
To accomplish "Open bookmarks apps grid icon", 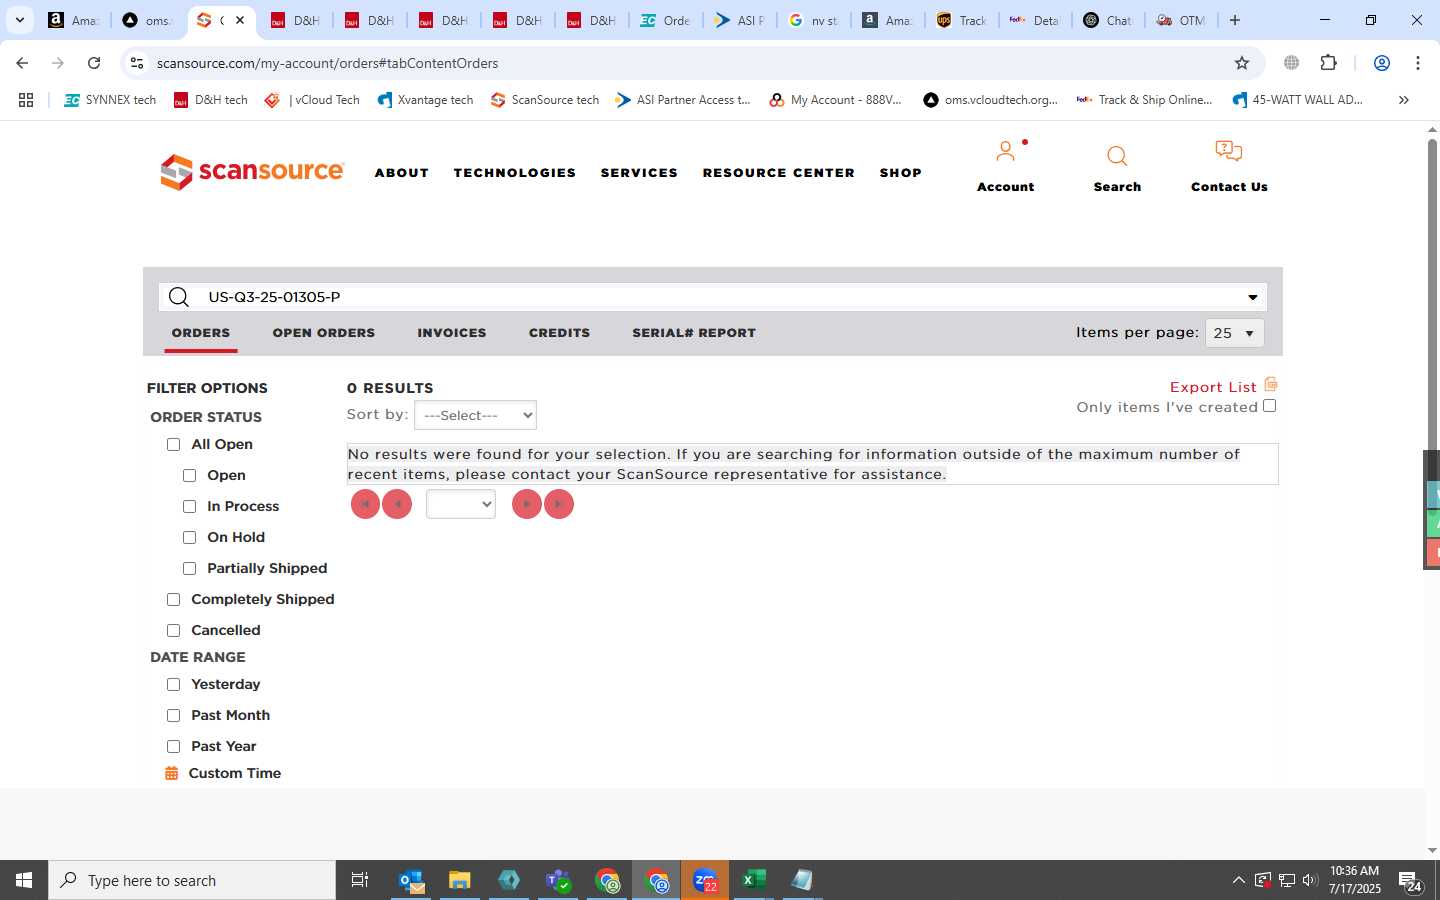I will (26, 100).
